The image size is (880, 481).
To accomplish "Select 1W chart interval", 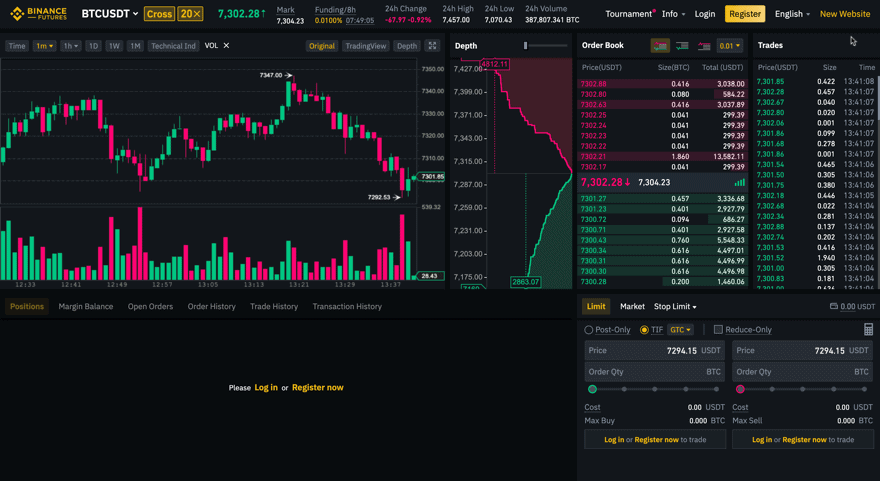I will click(x=114, y=46).
